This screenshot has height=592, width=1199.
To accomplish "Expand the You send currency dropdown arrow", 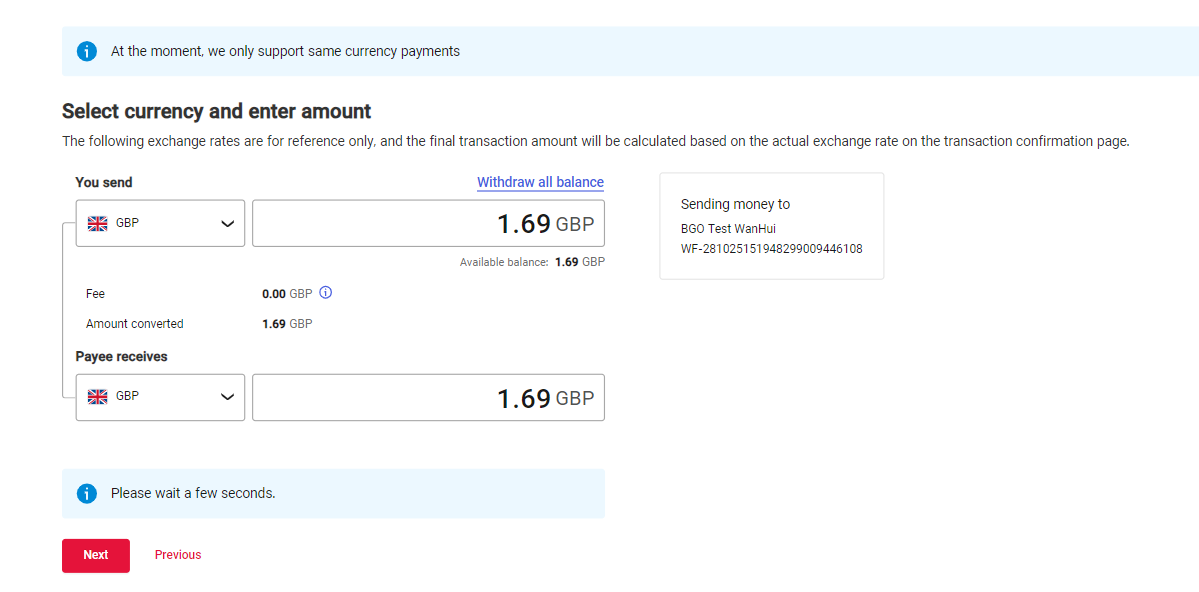I will (x=227, y=224).
